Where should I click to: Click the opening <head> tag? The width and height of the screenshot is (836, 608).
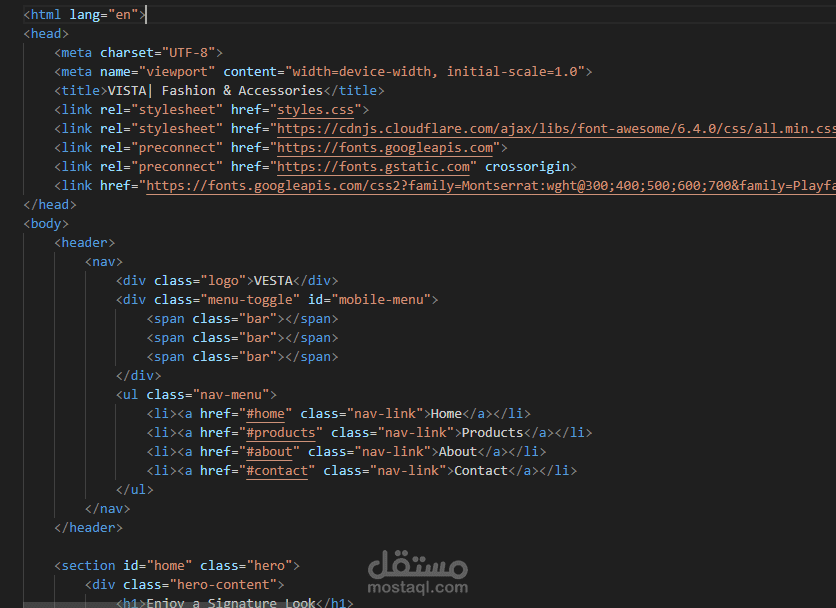coord(46,34)
